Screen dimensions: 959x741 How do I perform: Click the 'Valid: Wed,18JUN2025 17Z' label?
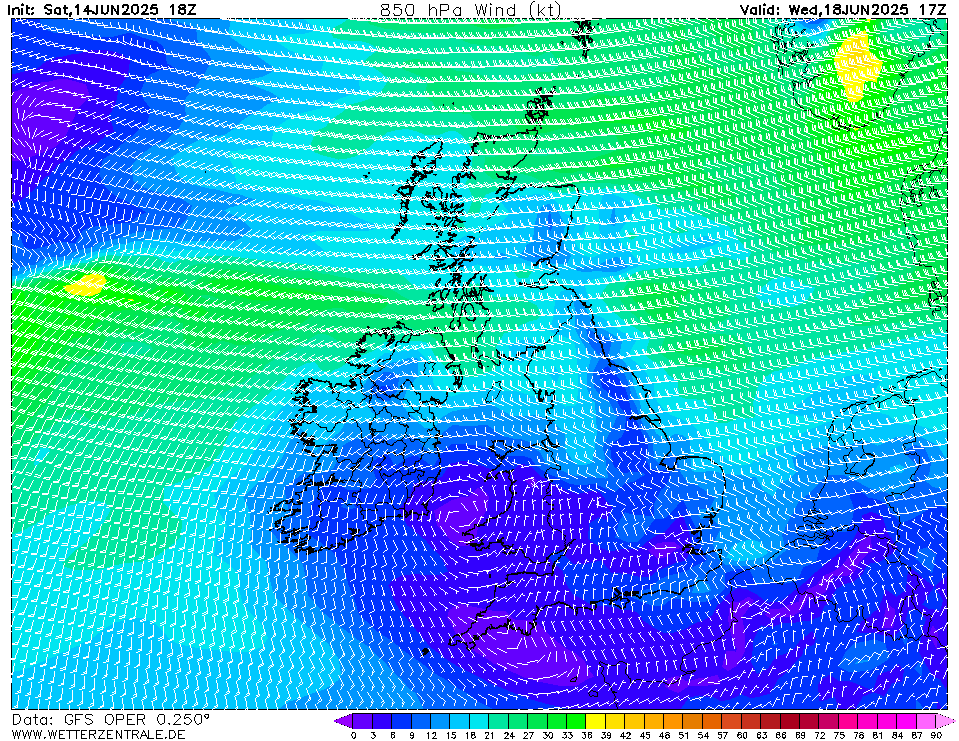pos(843,10)
